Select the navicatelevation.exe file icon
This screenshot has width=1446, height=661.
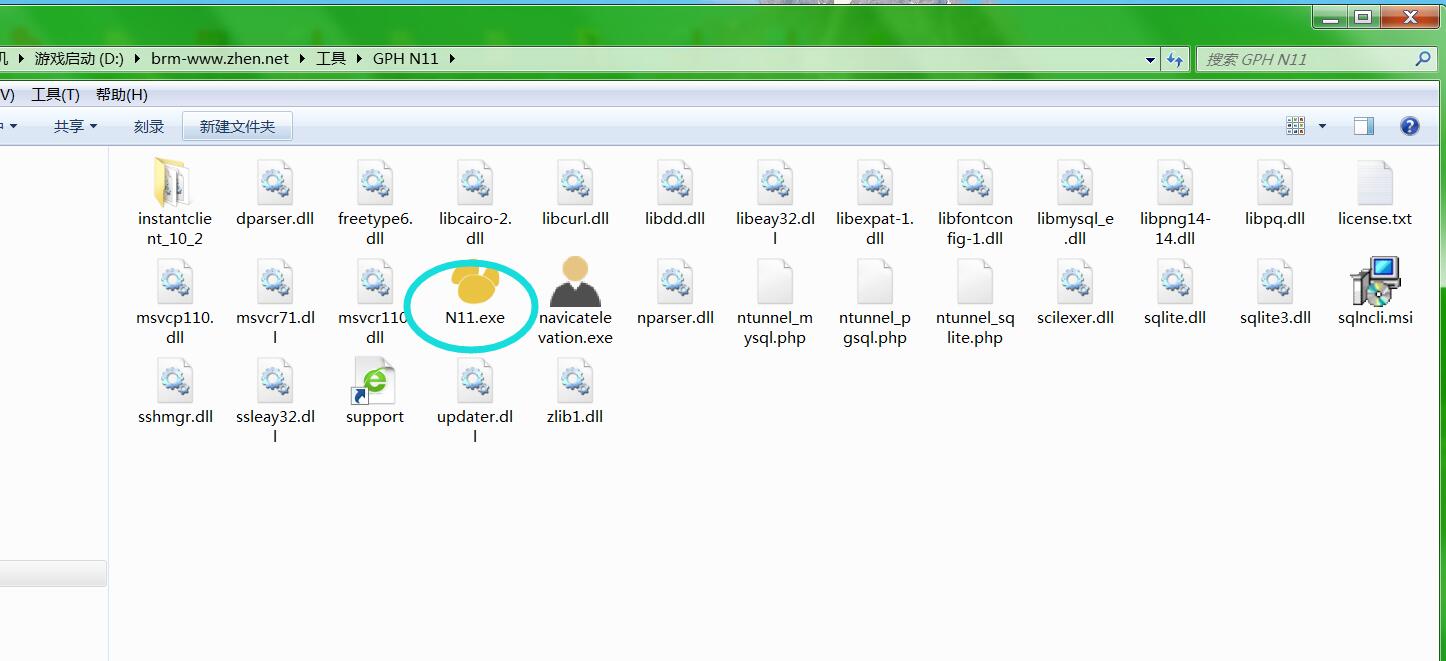coord(575,283)
